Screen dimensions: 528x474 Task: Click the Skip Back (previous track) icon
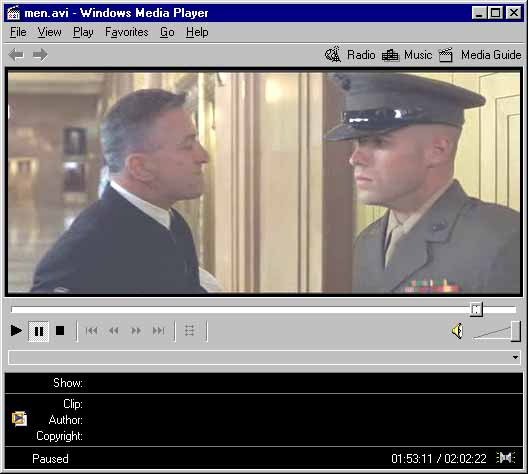click(x=92, y=331)
